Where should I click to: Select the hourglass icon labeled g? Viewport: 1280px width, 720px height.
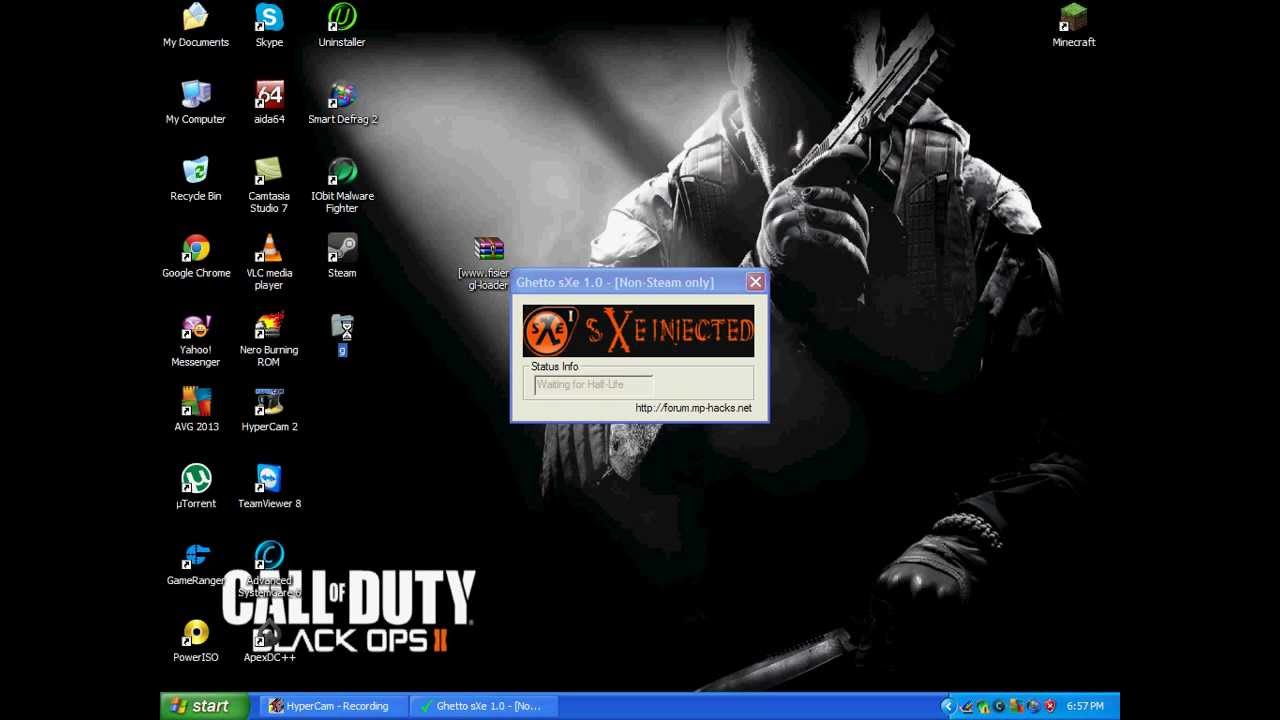[x=342, y=335]
